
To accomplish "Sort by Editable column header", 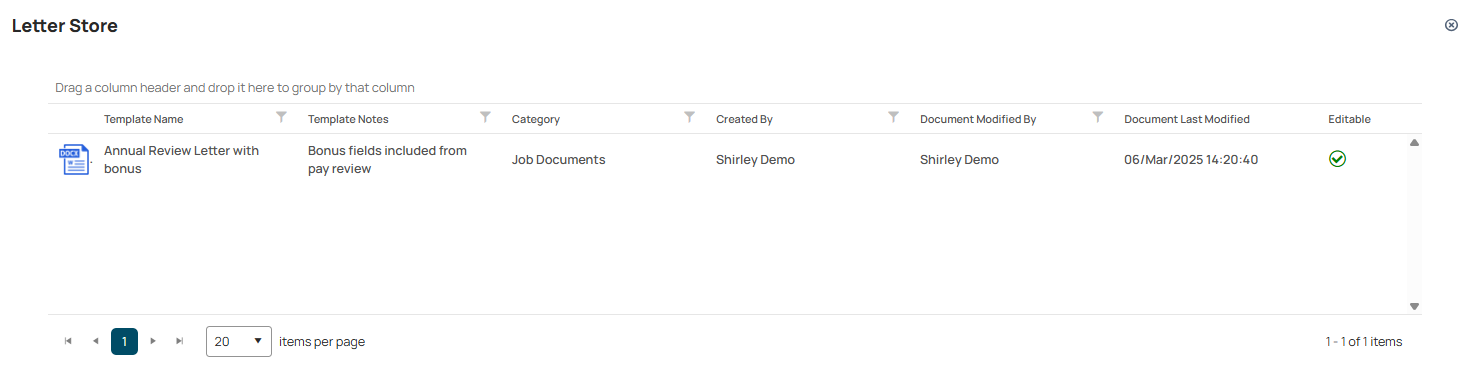I will [1349, 119].
